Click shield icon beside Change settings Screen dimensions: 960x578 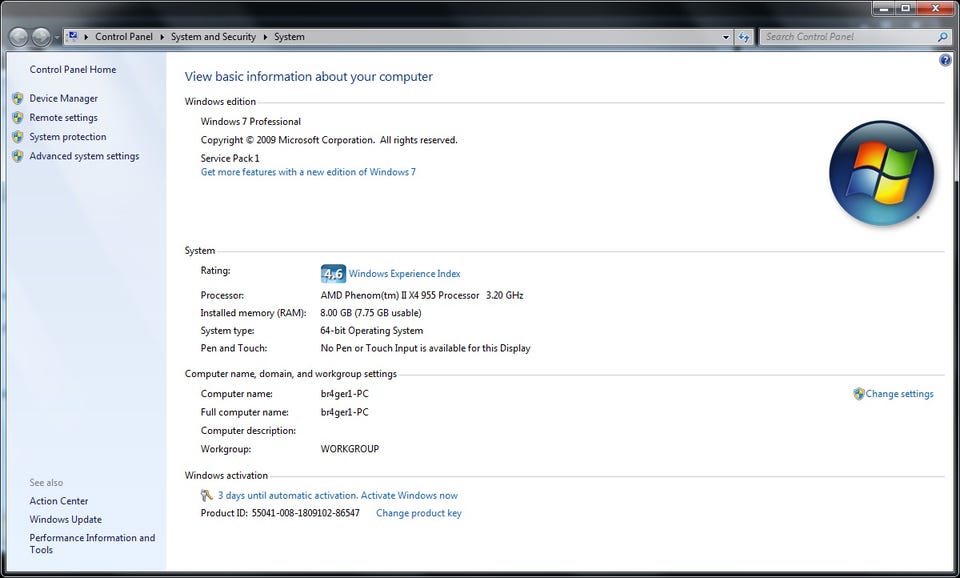pyautogui.click(x=859, y=394)
